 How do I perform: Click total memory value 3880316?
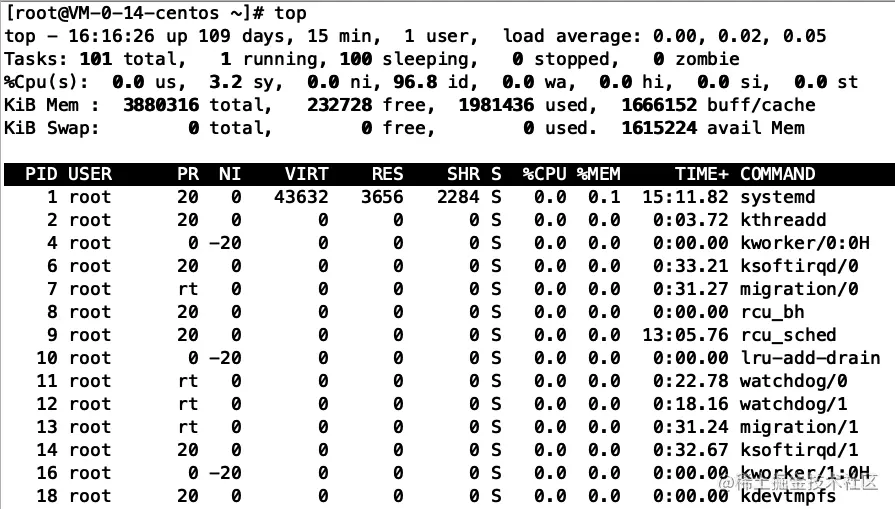[x=161, y=105]
